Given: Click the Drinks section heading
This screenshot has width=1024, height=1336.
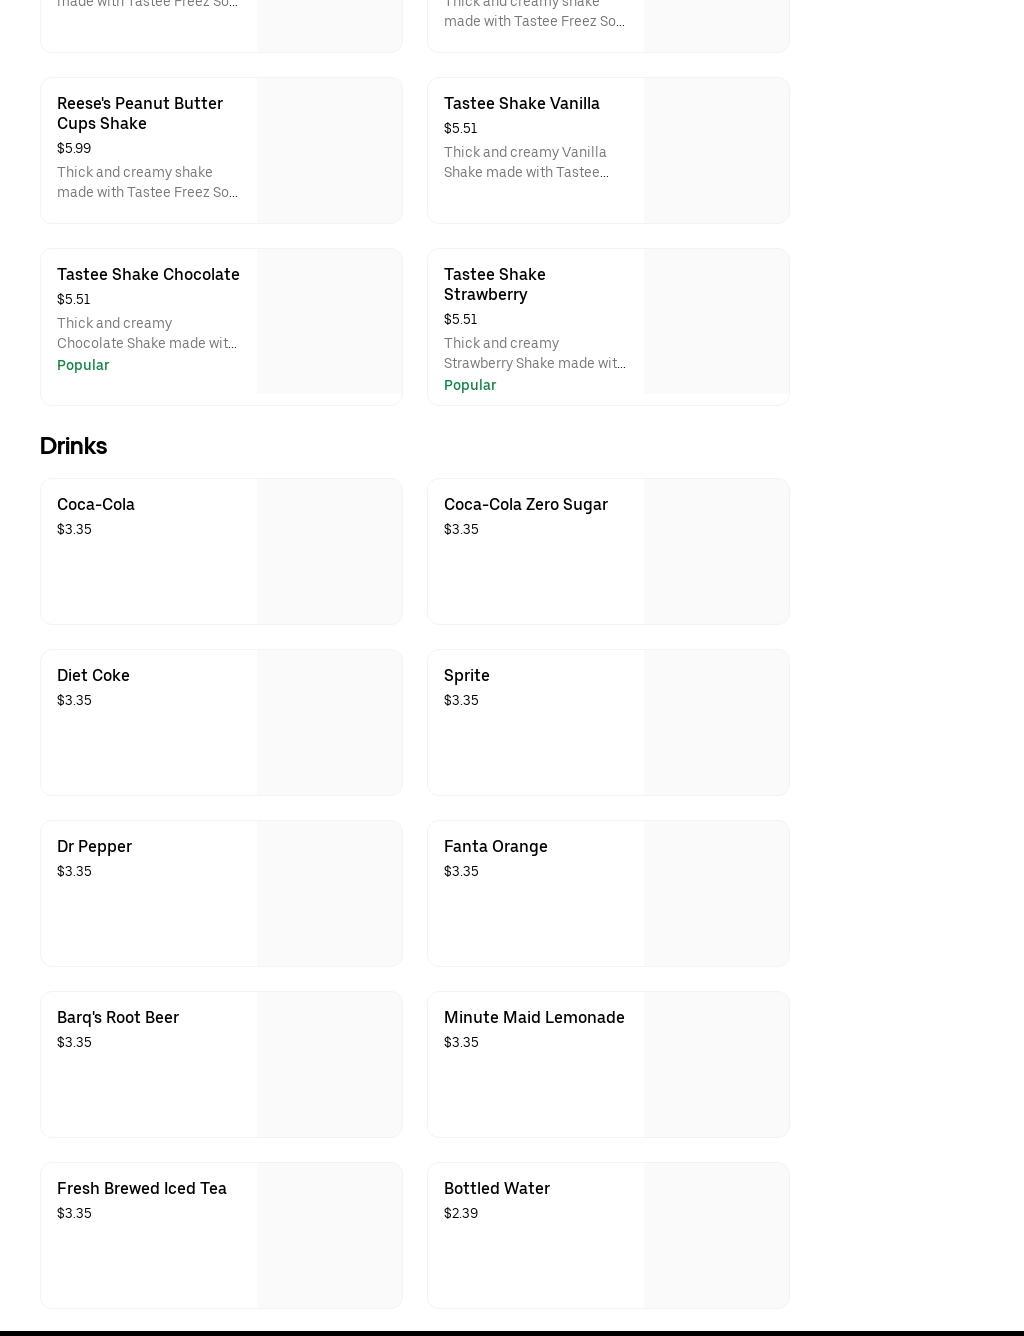Looking at the screenshot, I should click(73, 446).
